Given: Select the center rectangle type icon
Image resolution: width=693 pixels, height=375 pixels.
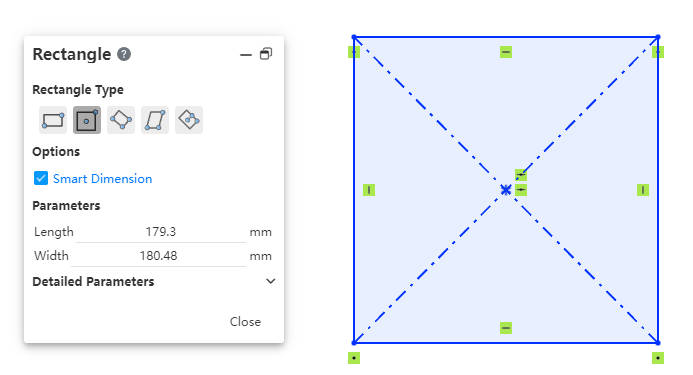Looking at the screenshot, I should (87, 120).
